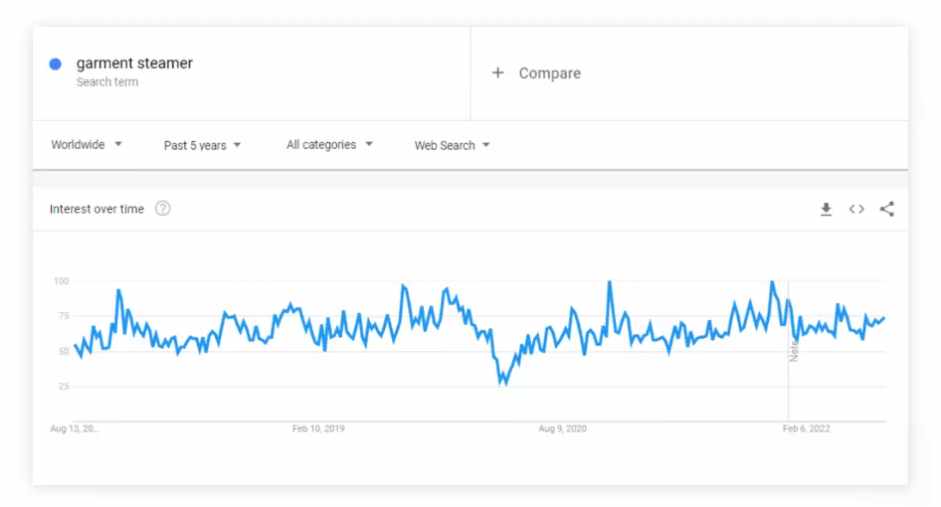Edit the garment steamer search term
The height and width of the screenshot is (507, 941).
(134, 63)
